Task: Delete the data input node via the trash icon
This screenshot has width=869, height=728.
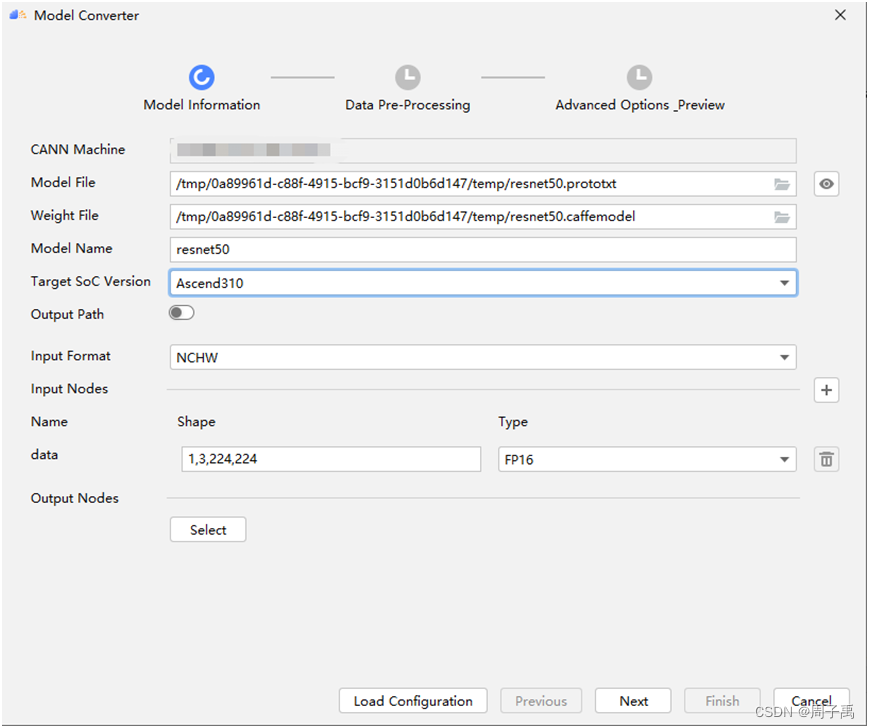Action: tap(826, 458)
